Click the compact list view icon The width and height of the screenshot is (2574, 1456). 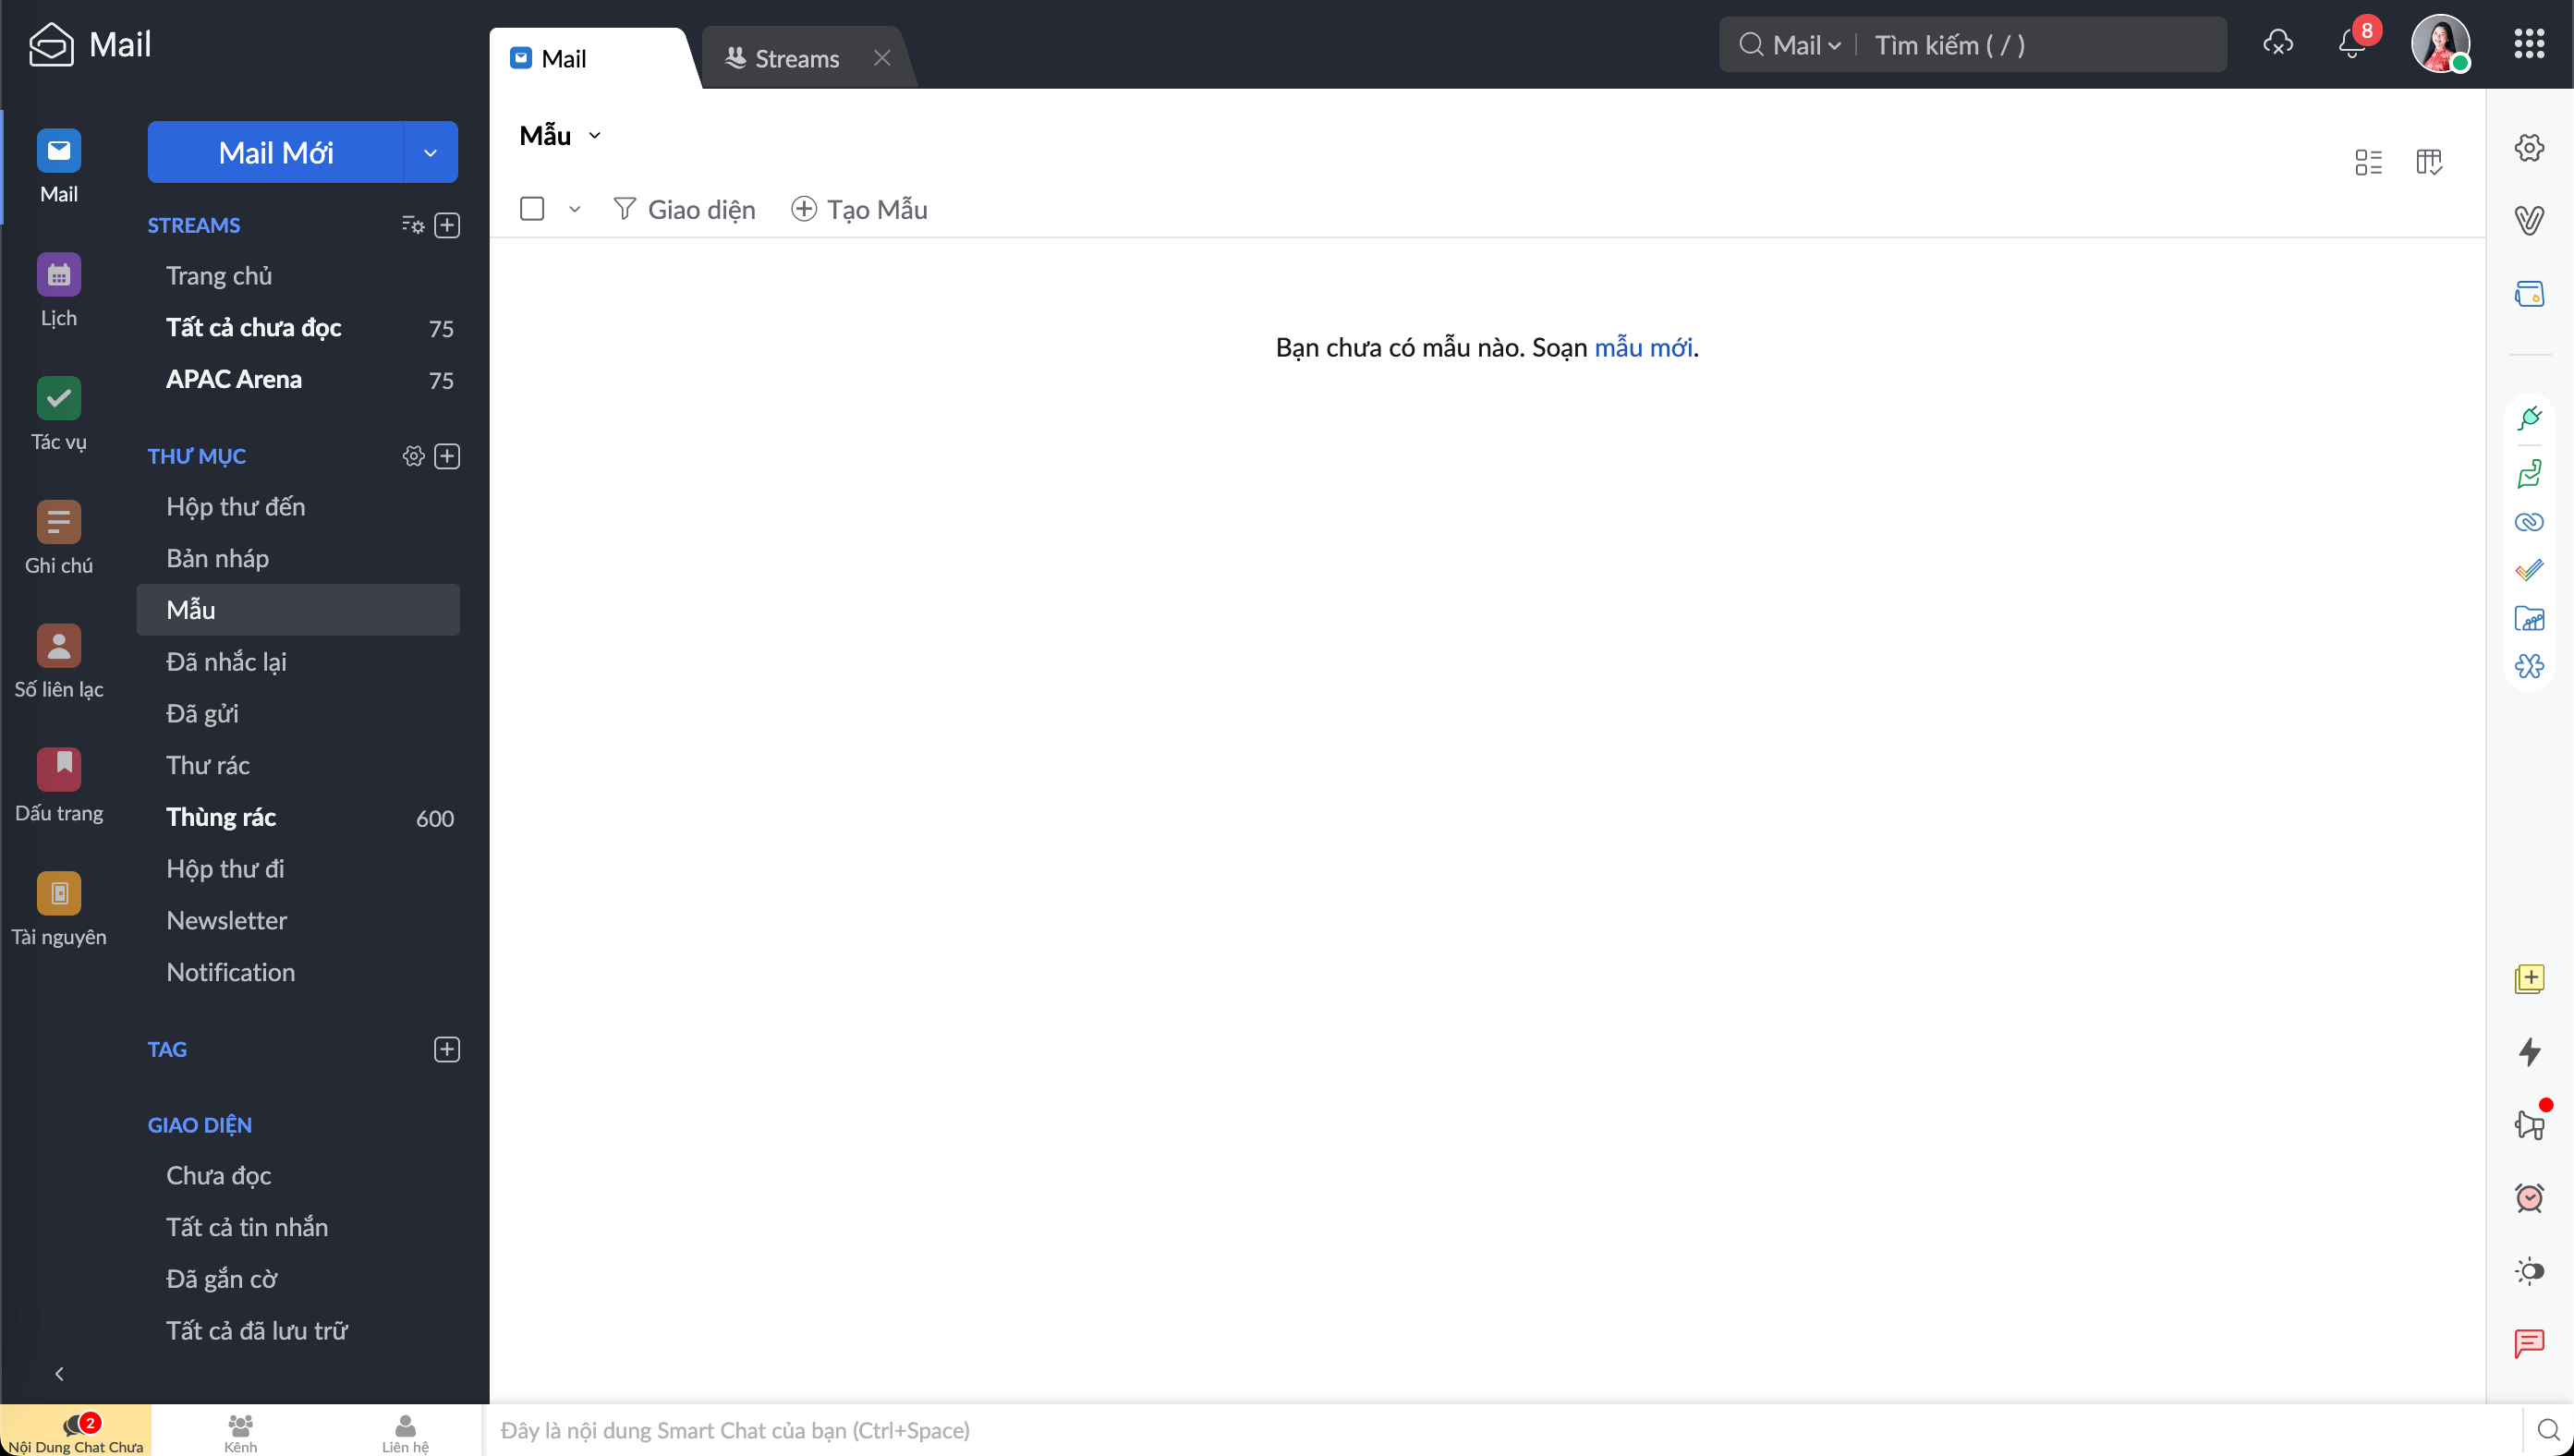[x=2369, y=159]
